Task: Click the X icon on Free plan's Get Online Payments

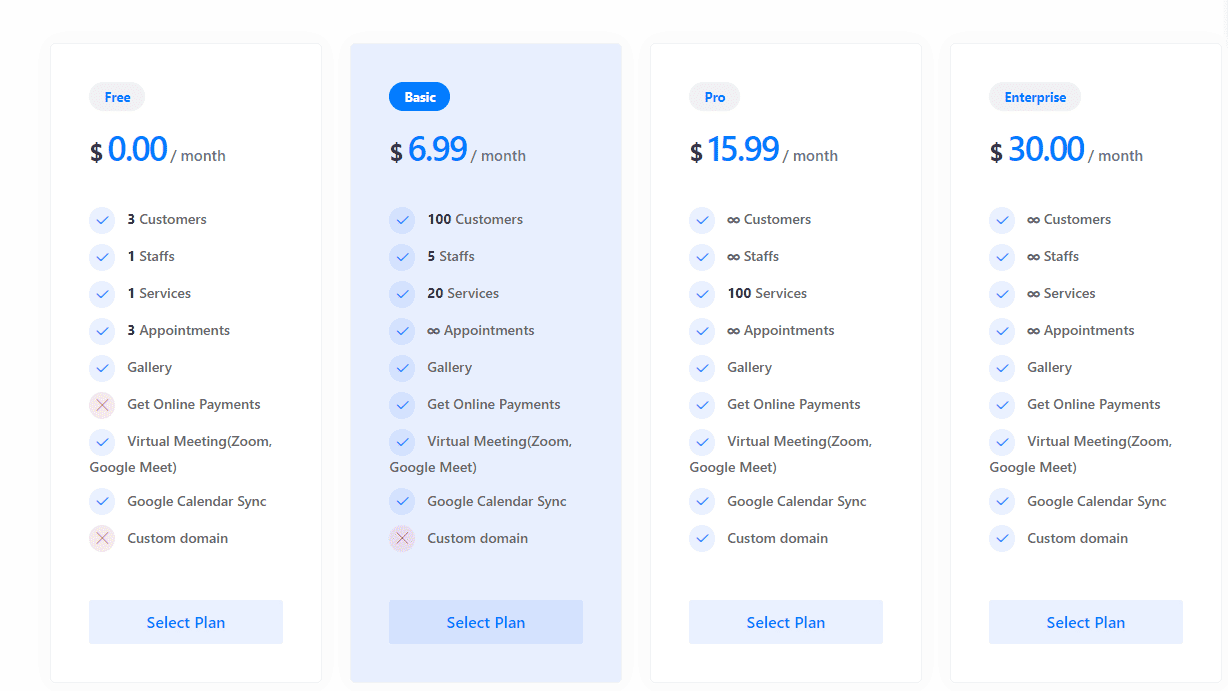Action: coord(102,405)
